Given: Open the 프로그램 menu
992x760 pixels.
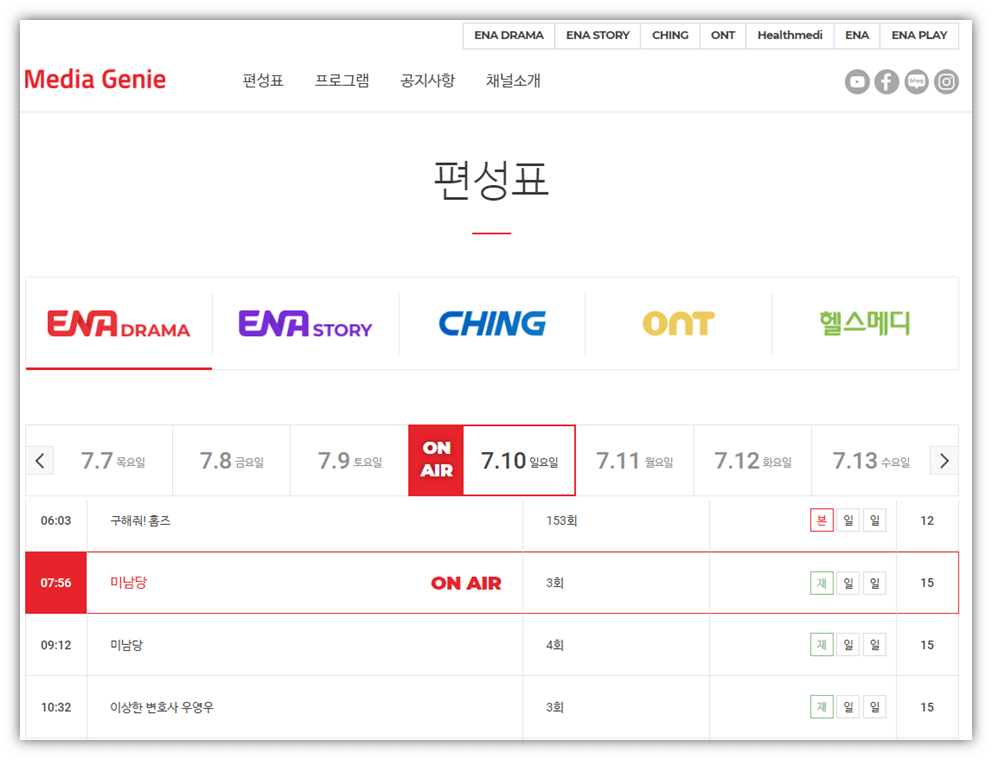Looking at the screenshot, I should [x=342, y=80].
